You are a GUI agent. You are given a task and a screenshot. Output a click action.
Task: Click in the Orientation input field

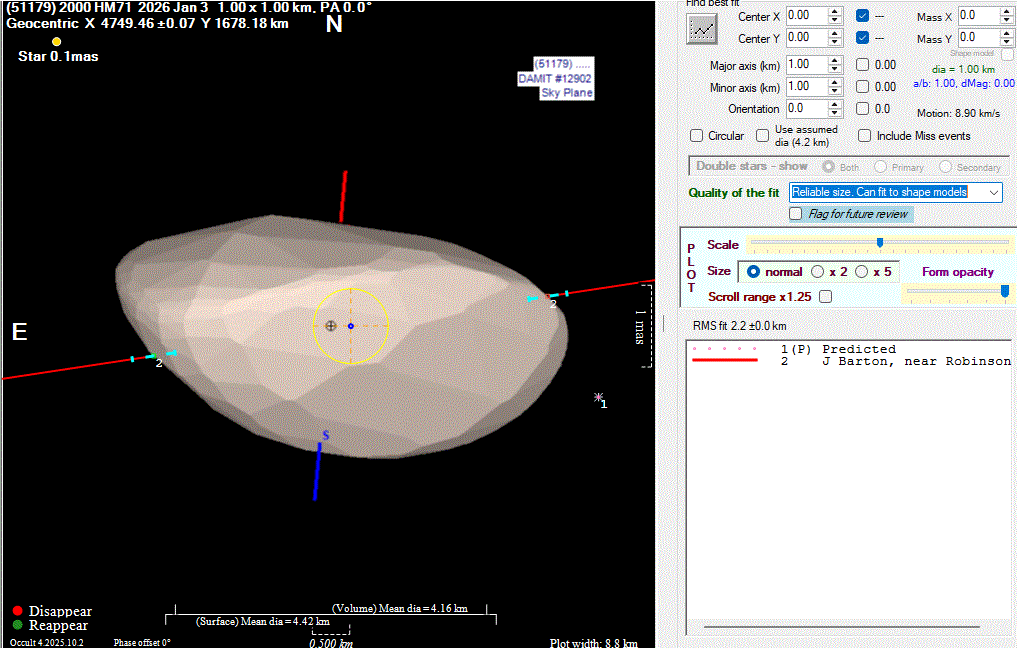(x=804, y=109)
